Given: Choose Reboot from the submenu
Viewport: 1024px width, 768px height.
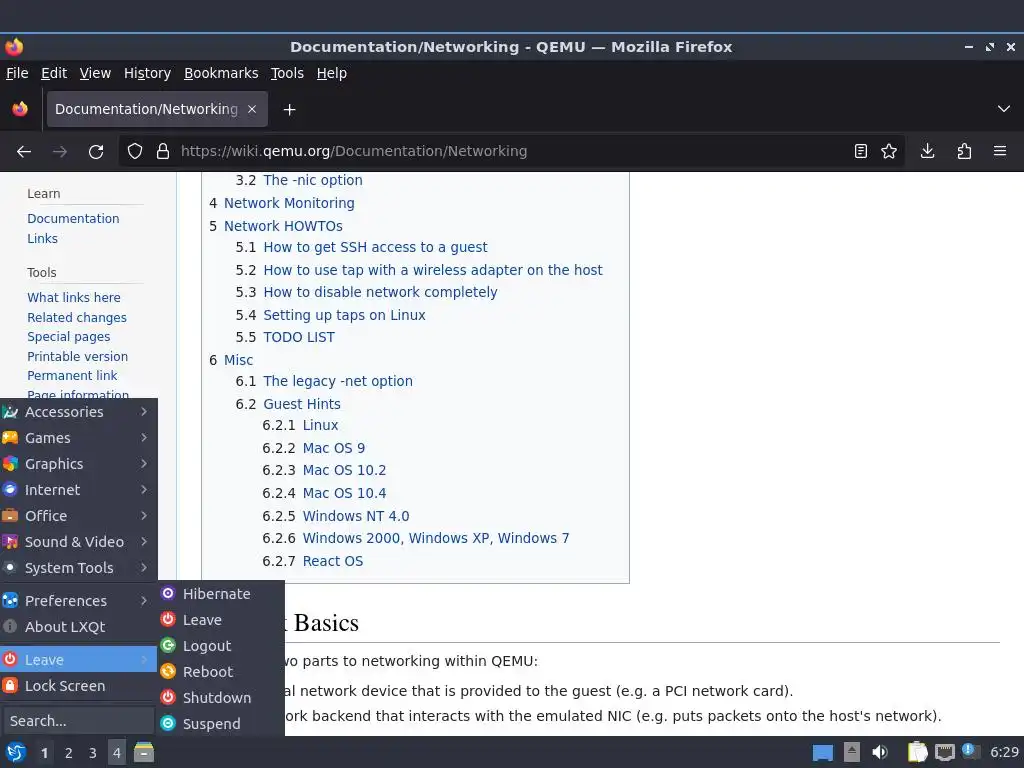Looking at the screenshot, I should tap(221, 672).
